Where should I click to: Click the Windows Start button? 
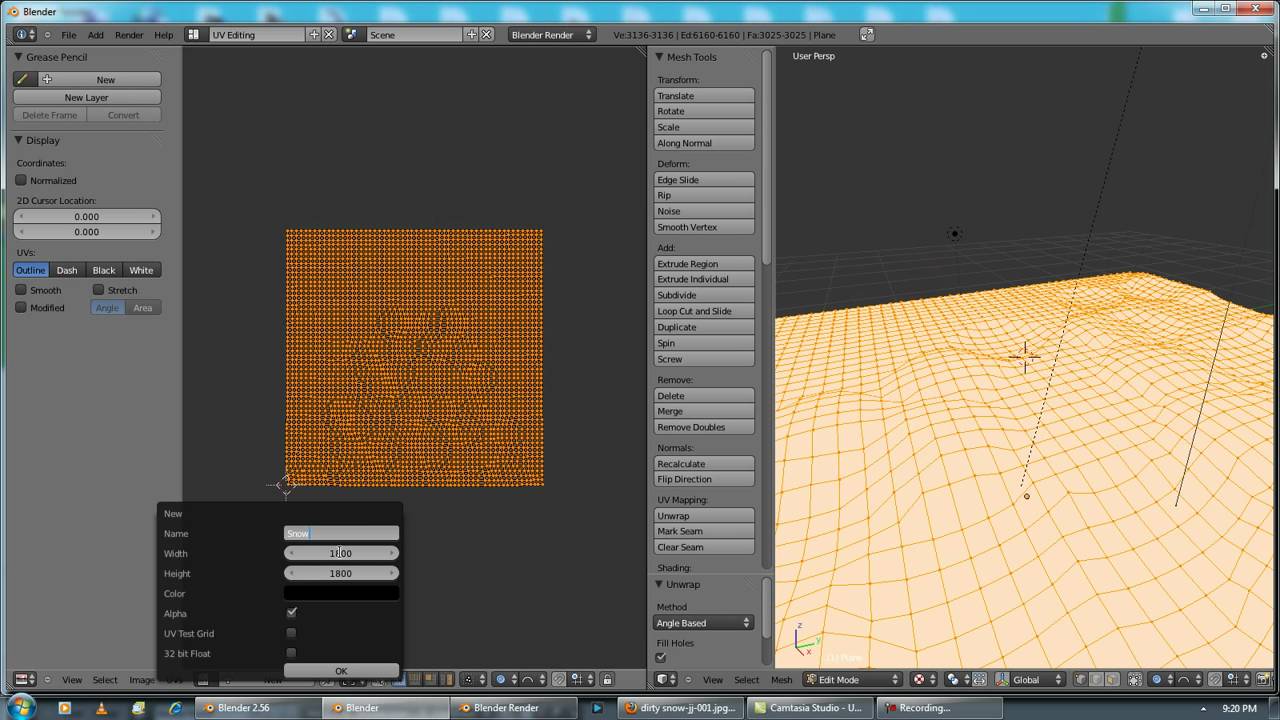pos(20,707)
